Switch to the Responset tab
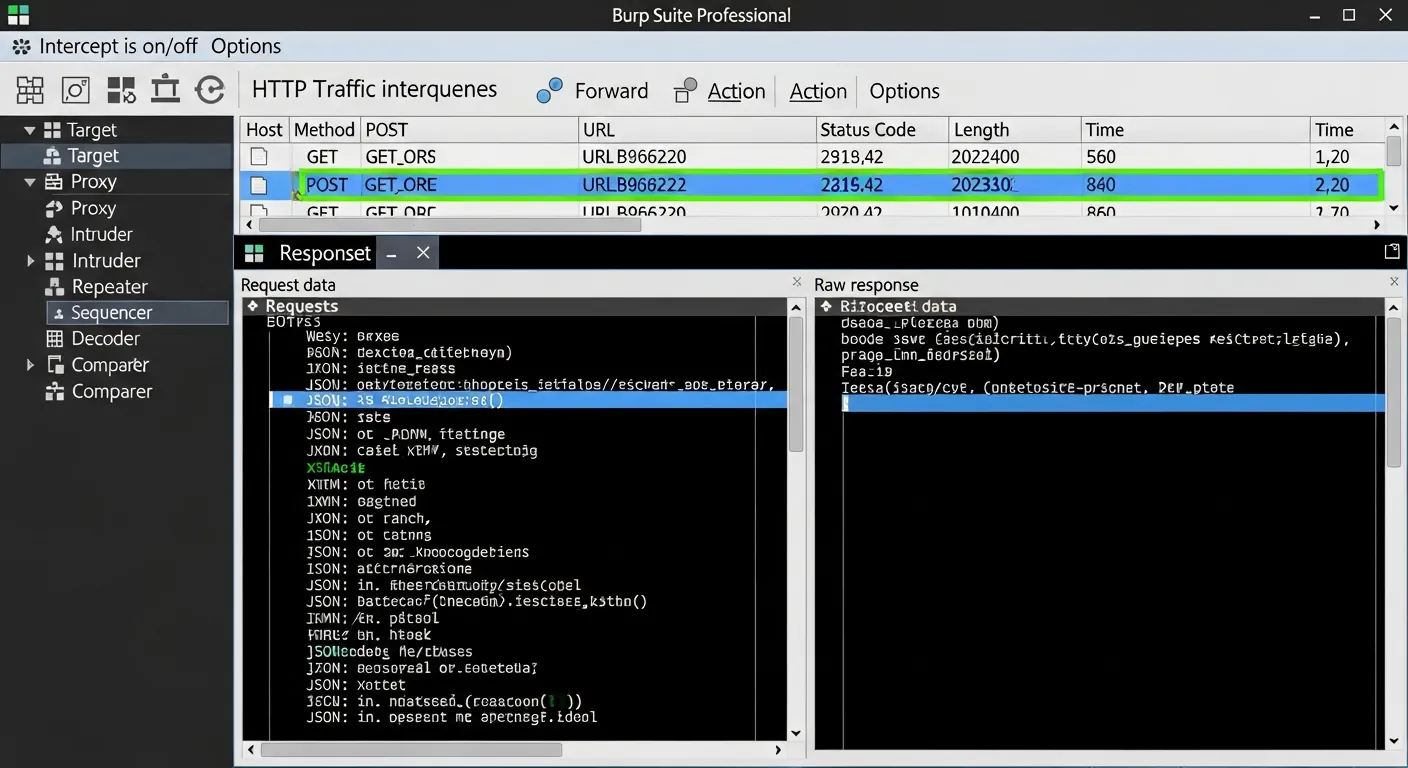The width and height of the screenshot is (1408, 768). [x=324, y=253]
